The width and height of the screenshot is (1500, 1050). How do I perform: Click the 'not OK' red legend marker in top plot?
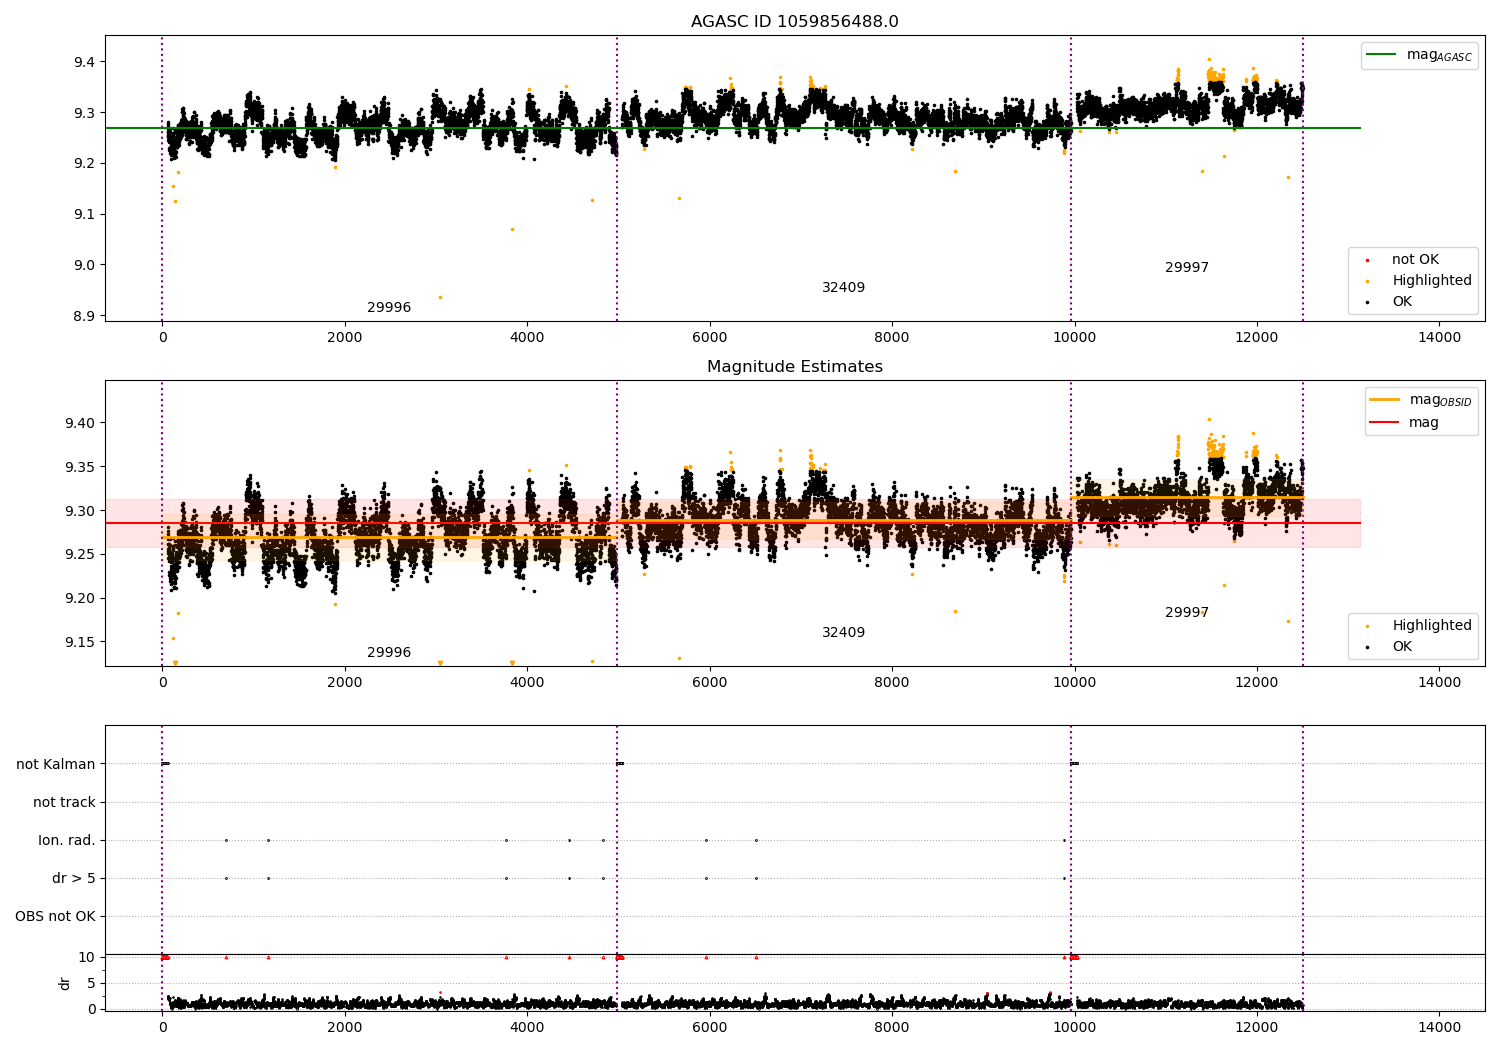[1367, 260]
